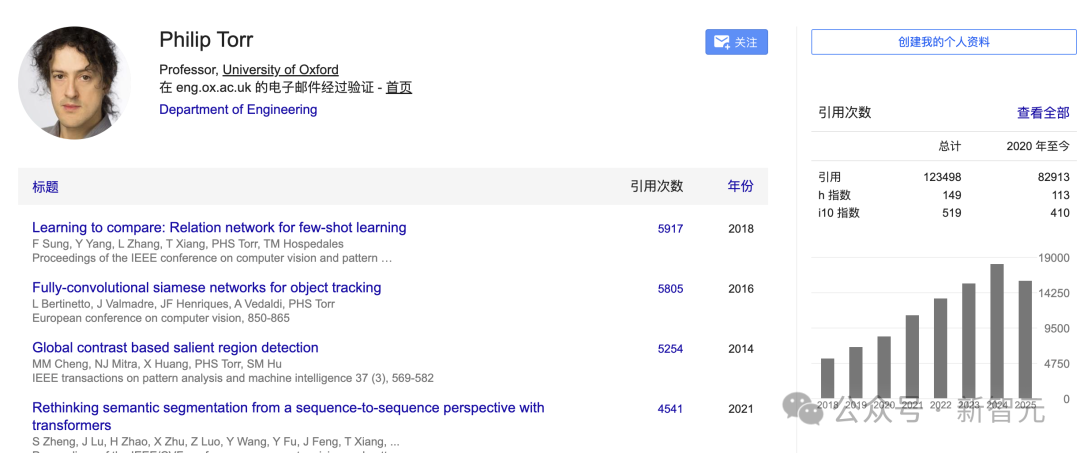Viewport: 1080px width, 453px height.
Task: Click the 创建我的个人资料 button
Action: [944, 42]
